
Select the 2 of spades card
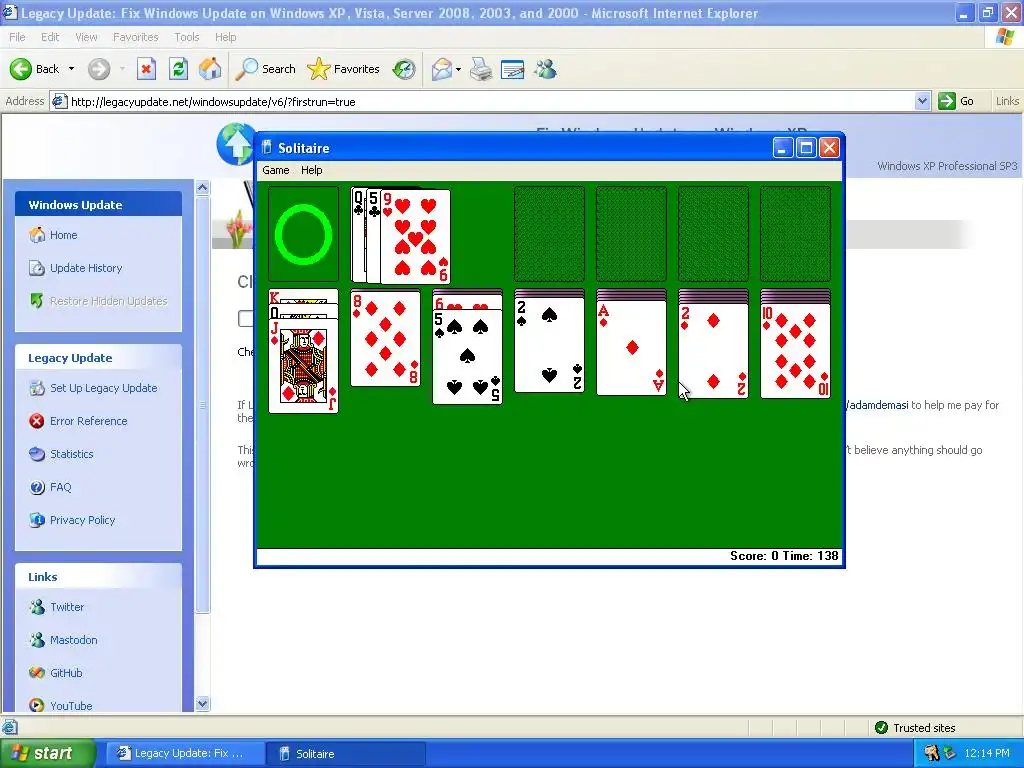(x=549, y=345)
